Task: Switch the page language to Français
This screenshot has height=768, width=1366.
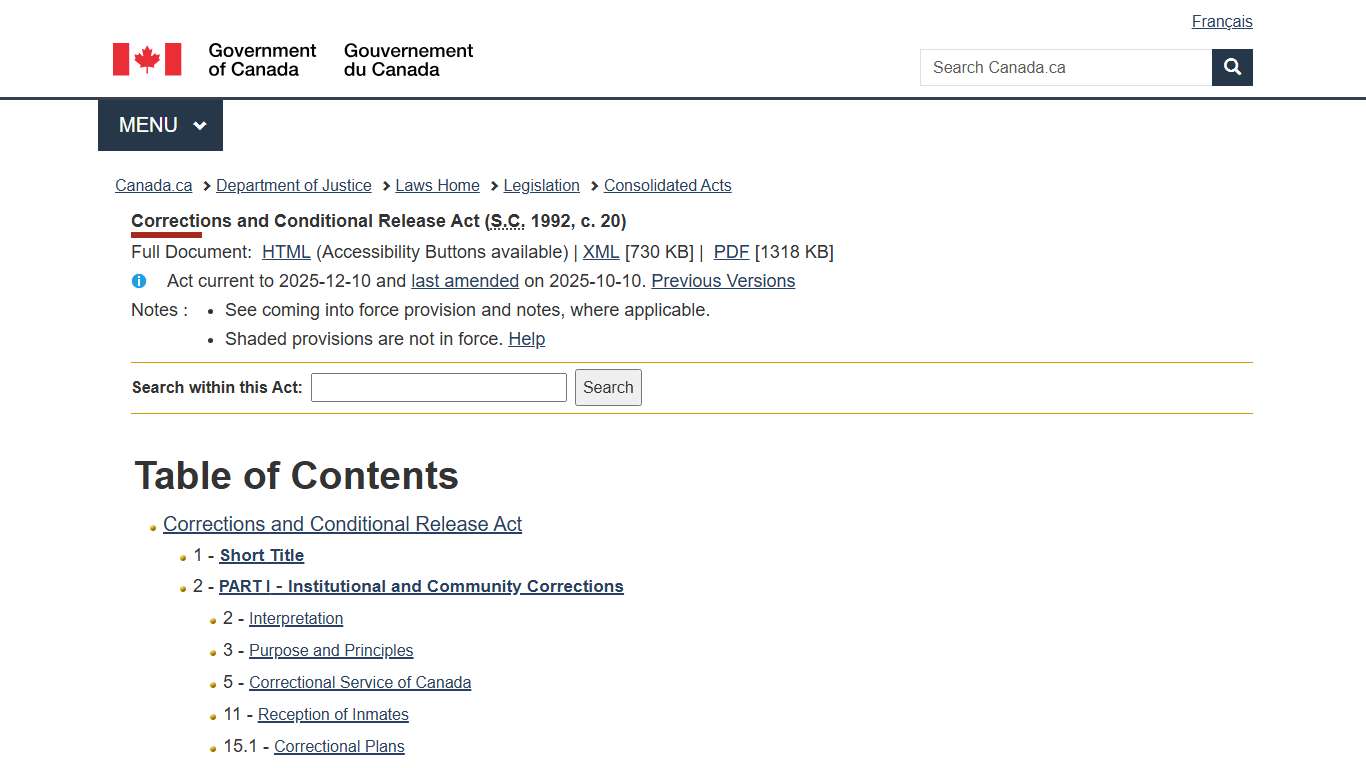Action: pyautogui.click(x=1221, y=21)
